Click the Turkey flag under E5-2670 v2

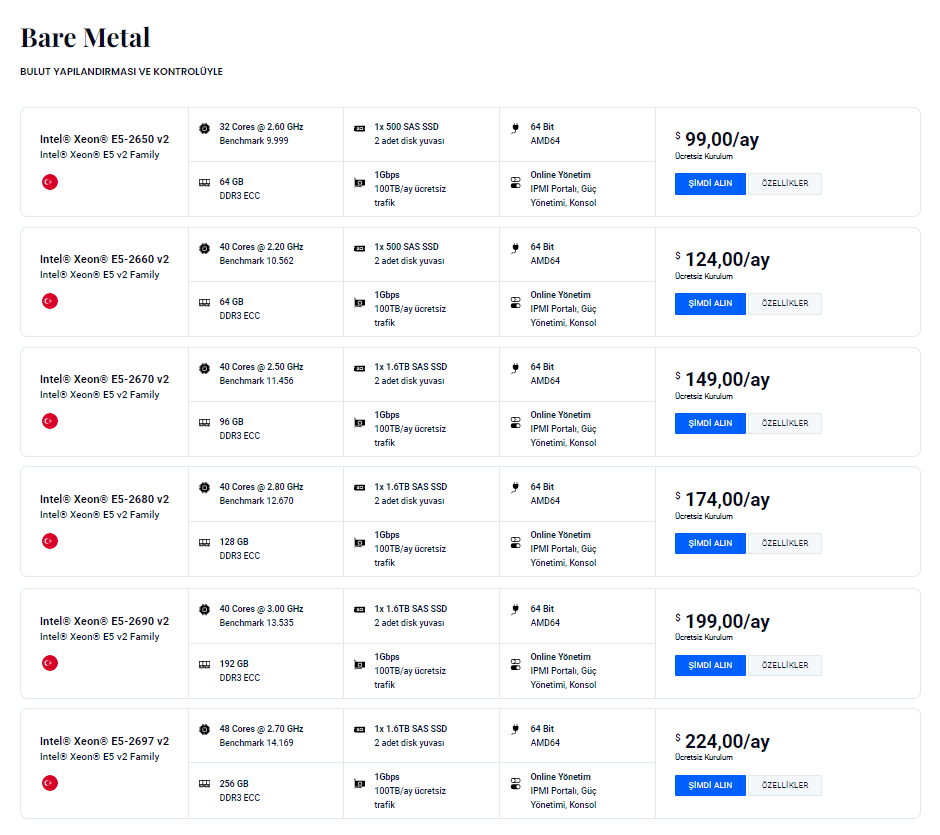point(50,421)
